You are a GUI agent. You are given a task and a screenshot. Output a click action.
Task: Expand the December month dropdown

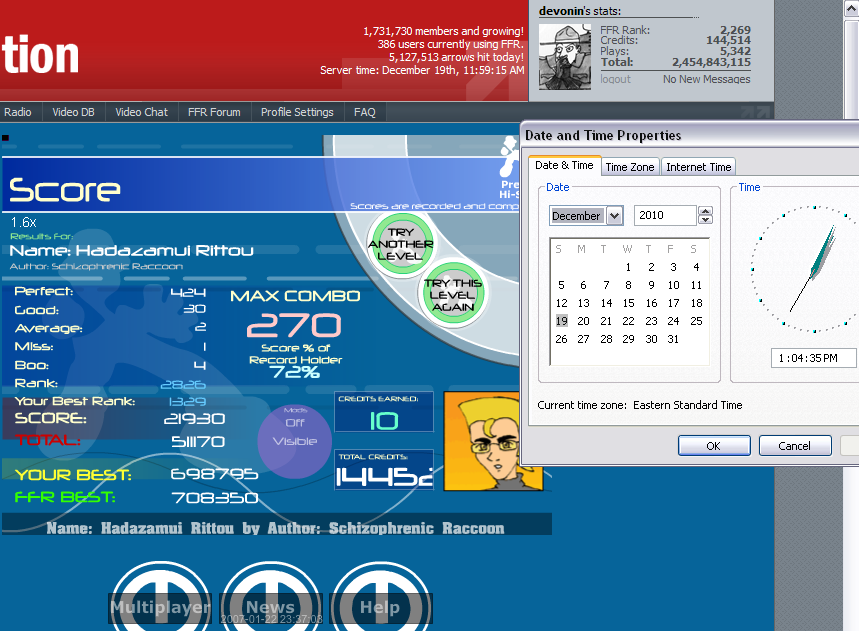point(614,216)
